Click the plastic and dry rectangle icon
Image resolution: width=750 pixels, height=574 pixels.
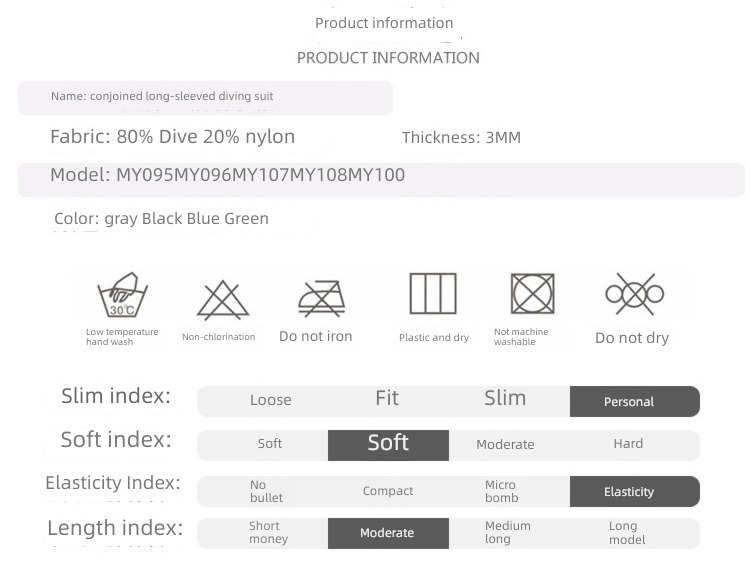433,293
